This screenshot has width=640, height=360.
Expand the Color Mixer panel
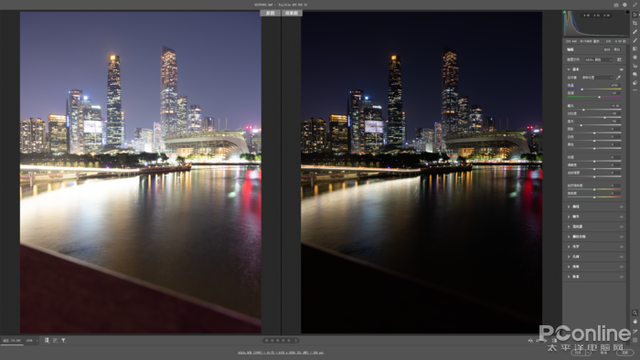(569, 227)
